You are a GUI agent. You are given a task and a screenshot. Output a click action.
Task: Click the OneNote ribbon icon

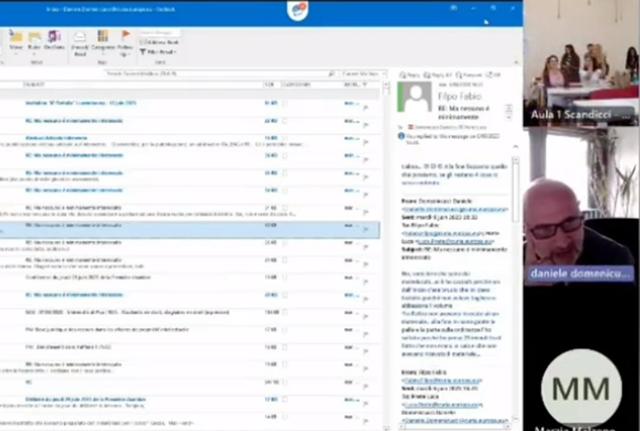click(54, 41)
